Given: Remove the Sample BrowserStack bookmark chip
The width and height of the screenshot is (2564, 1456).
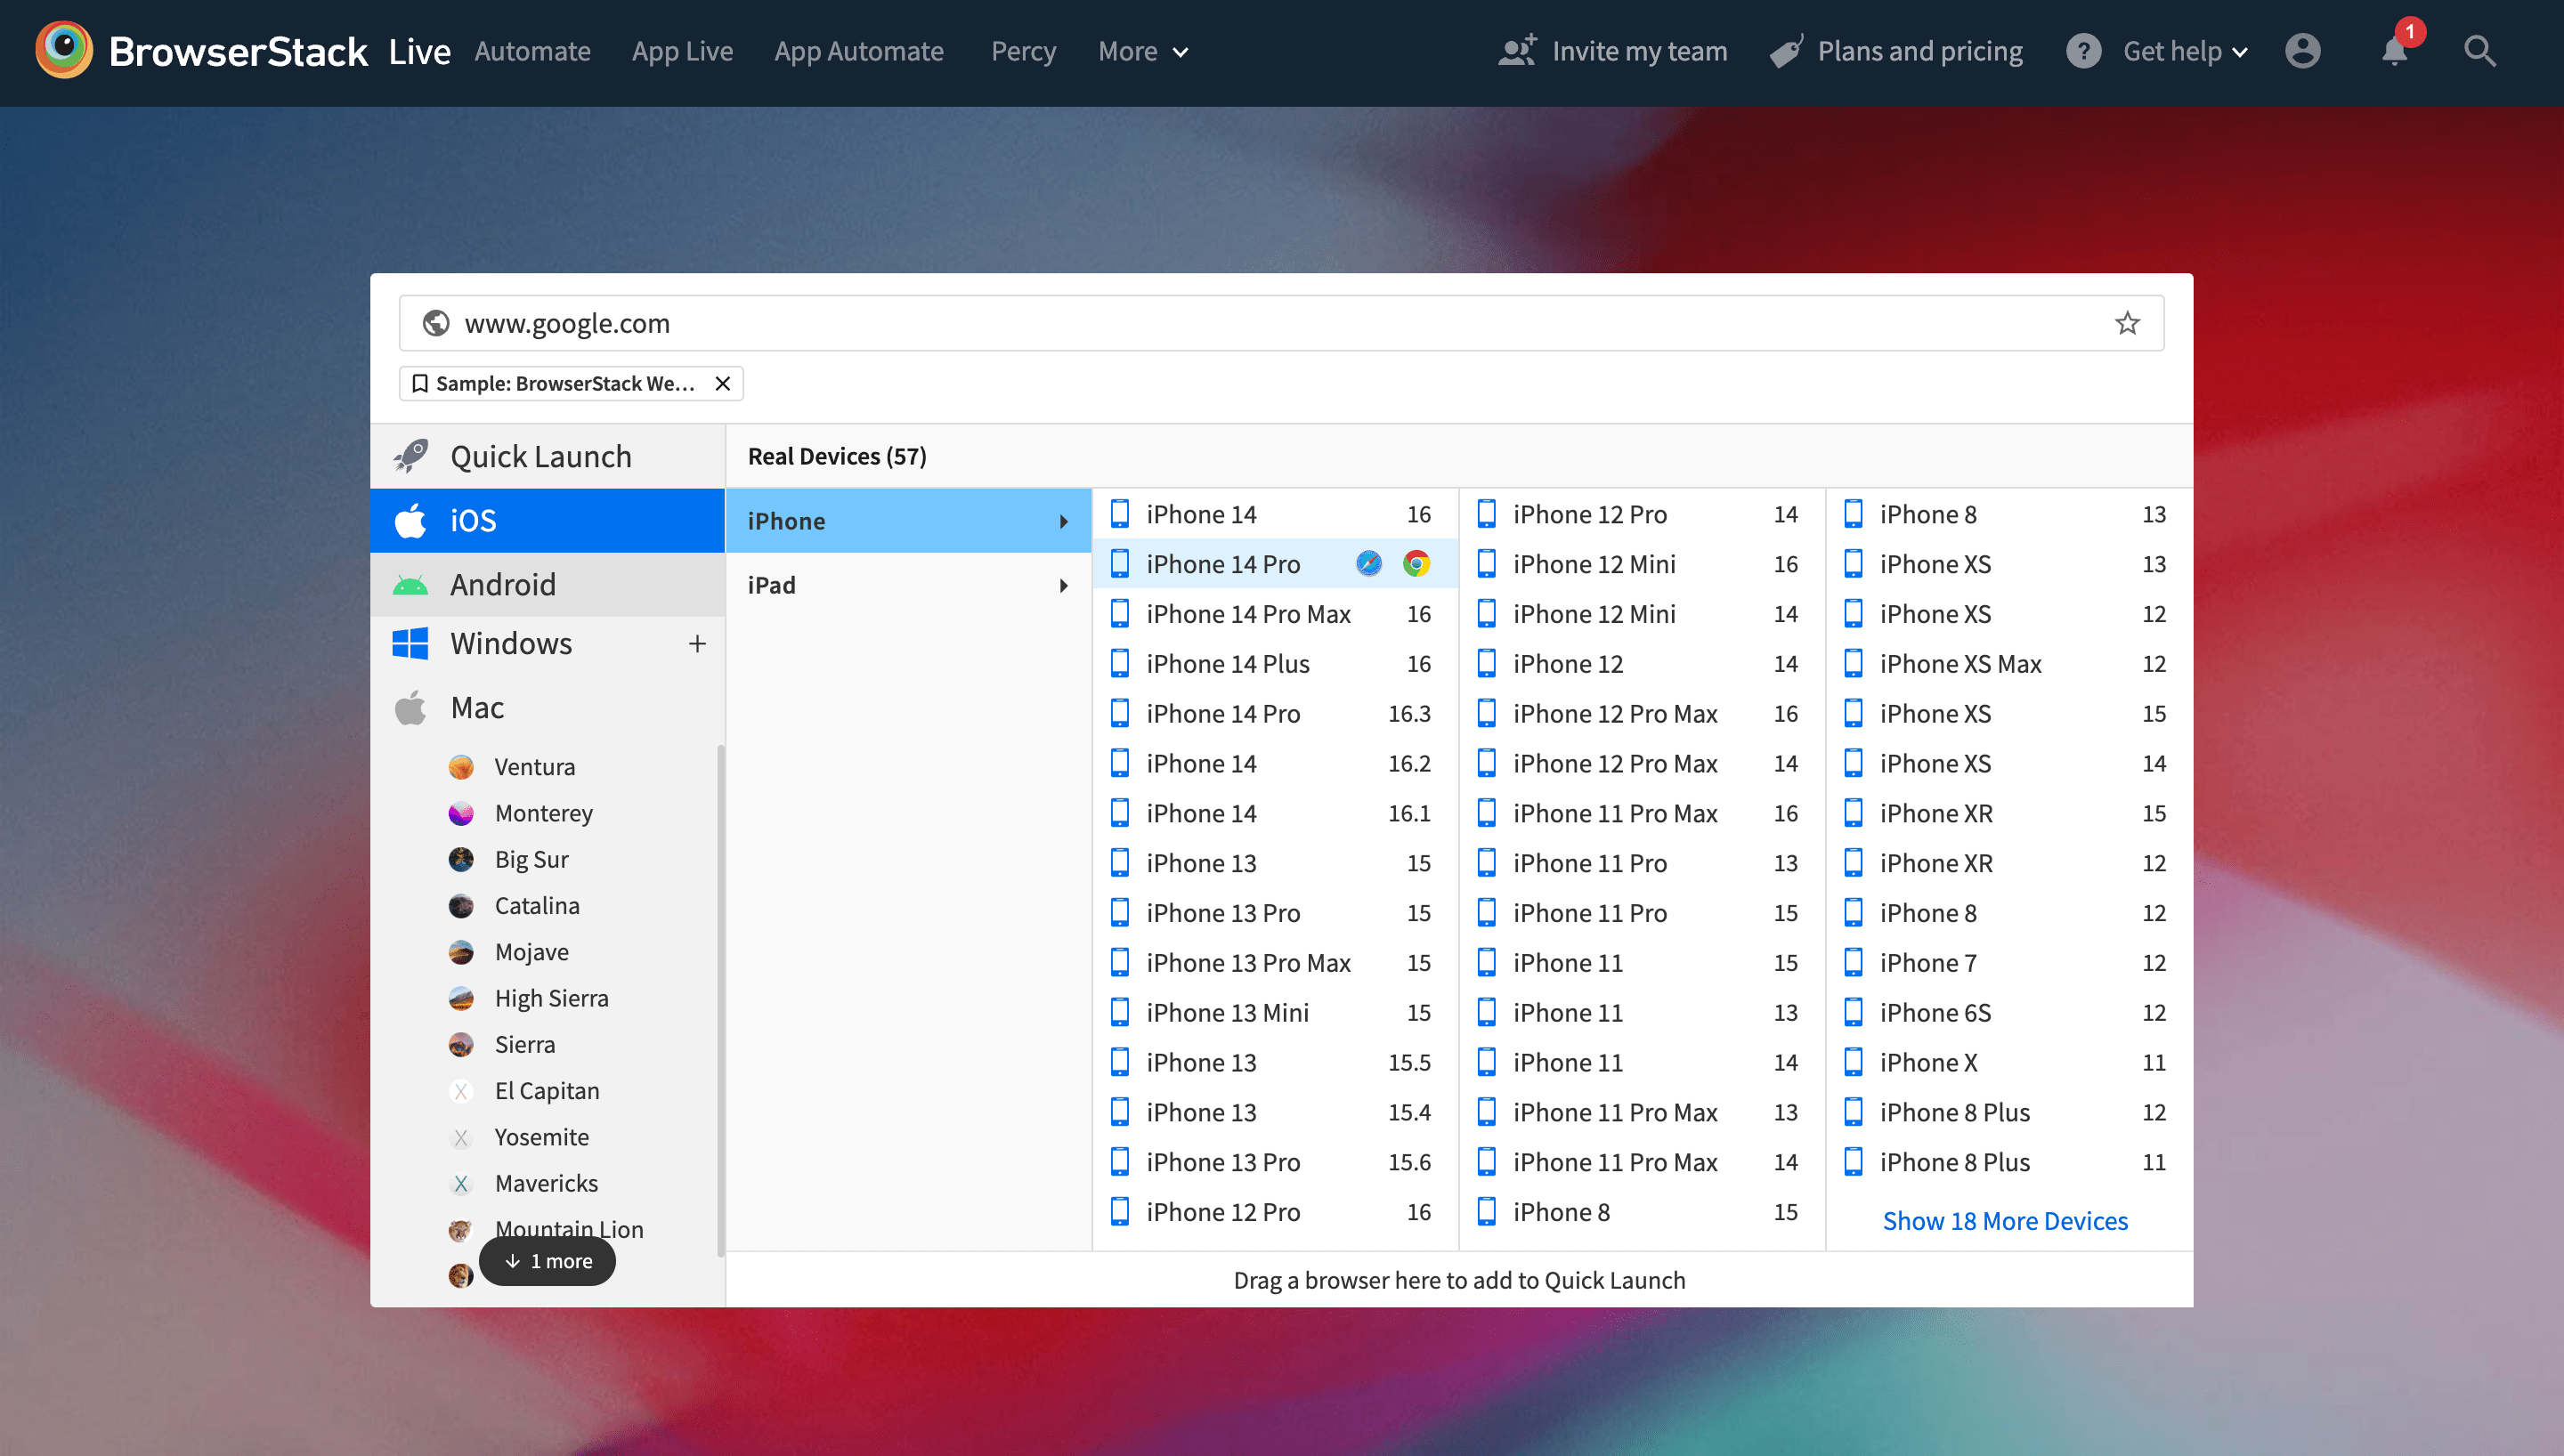Looking at the screenshot, I should (x=723, y=383).
